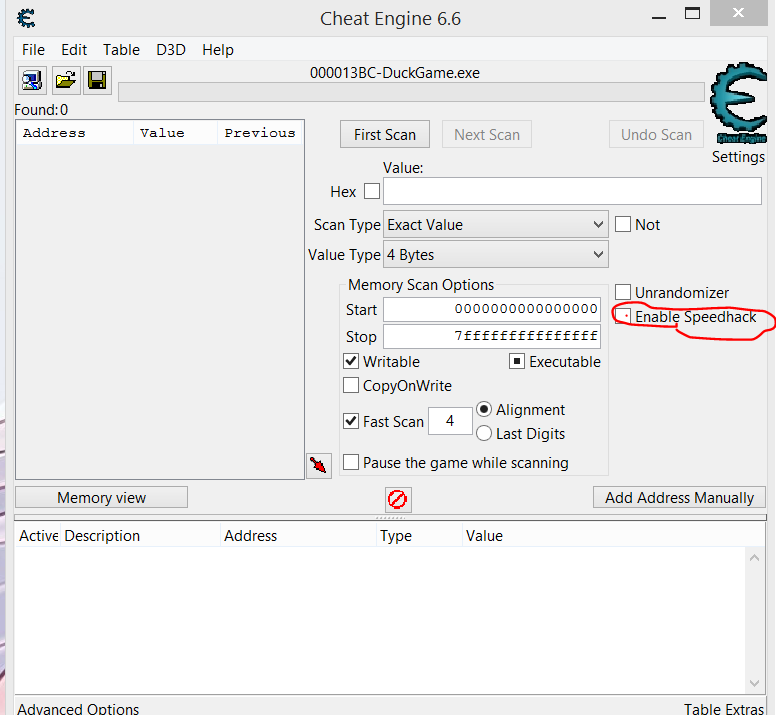Click the Fast Scan alignment value field
The height and width of the screenshot is (715, 776).
click(450, 421)
